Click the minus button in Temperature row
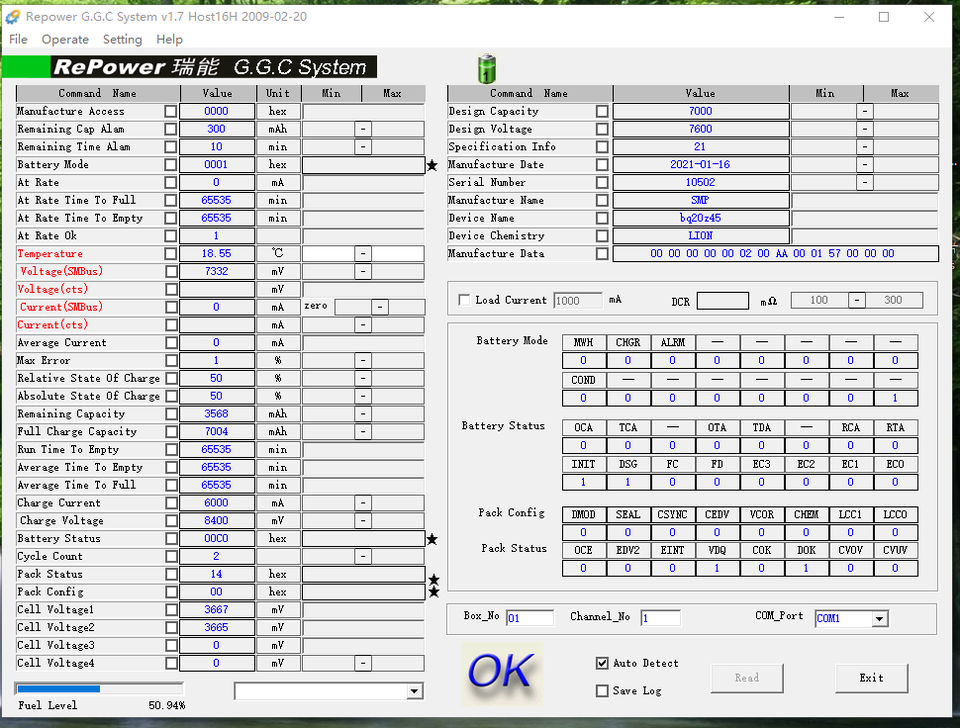Screen dimensions: 960x728 [x=363, y=253]
